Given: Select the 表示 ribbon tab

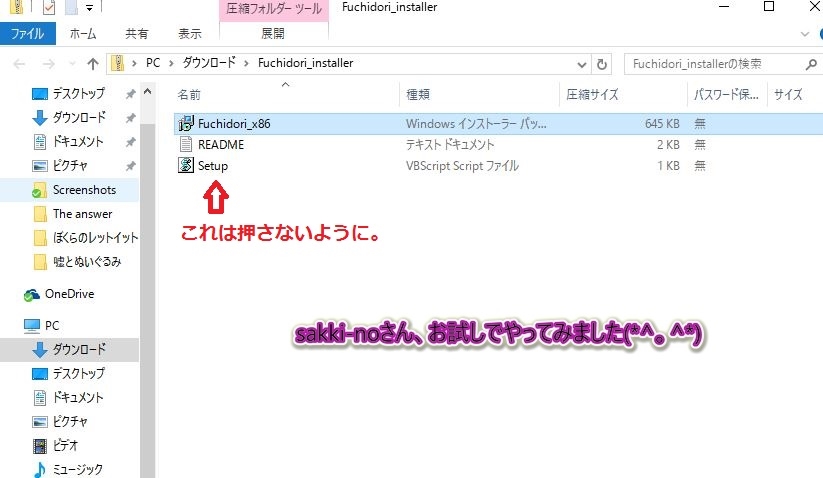Looking at the screenshot, I should point(190,34).
